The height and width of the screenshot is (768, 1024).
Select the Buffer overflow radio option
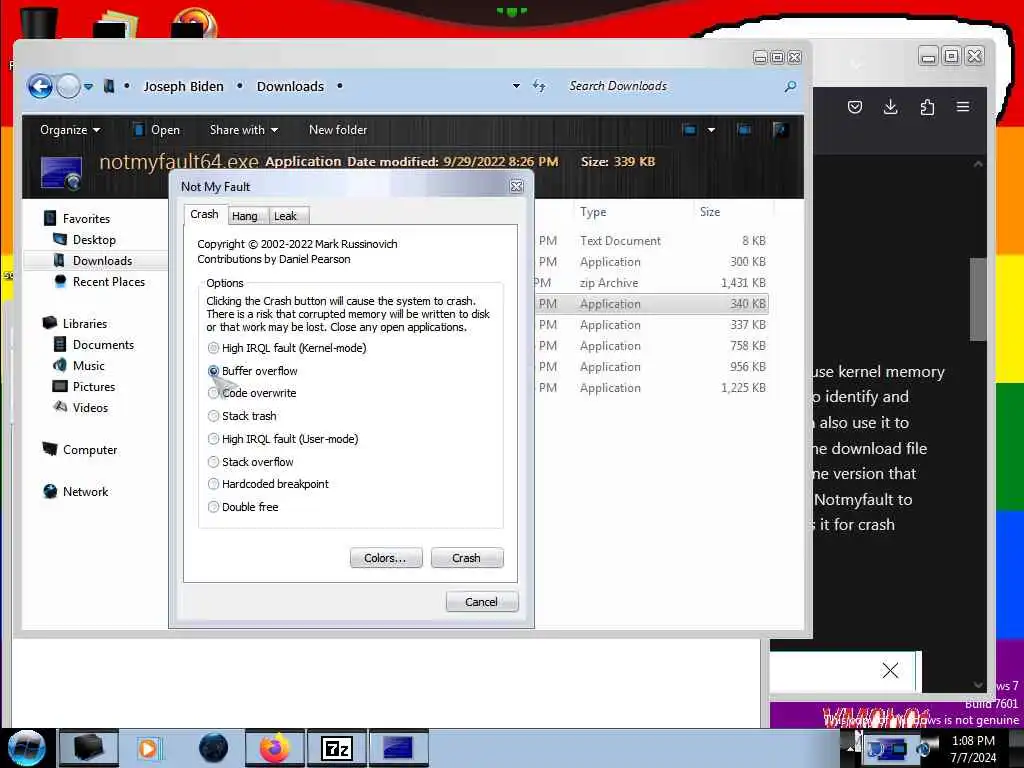click(213, 371)
